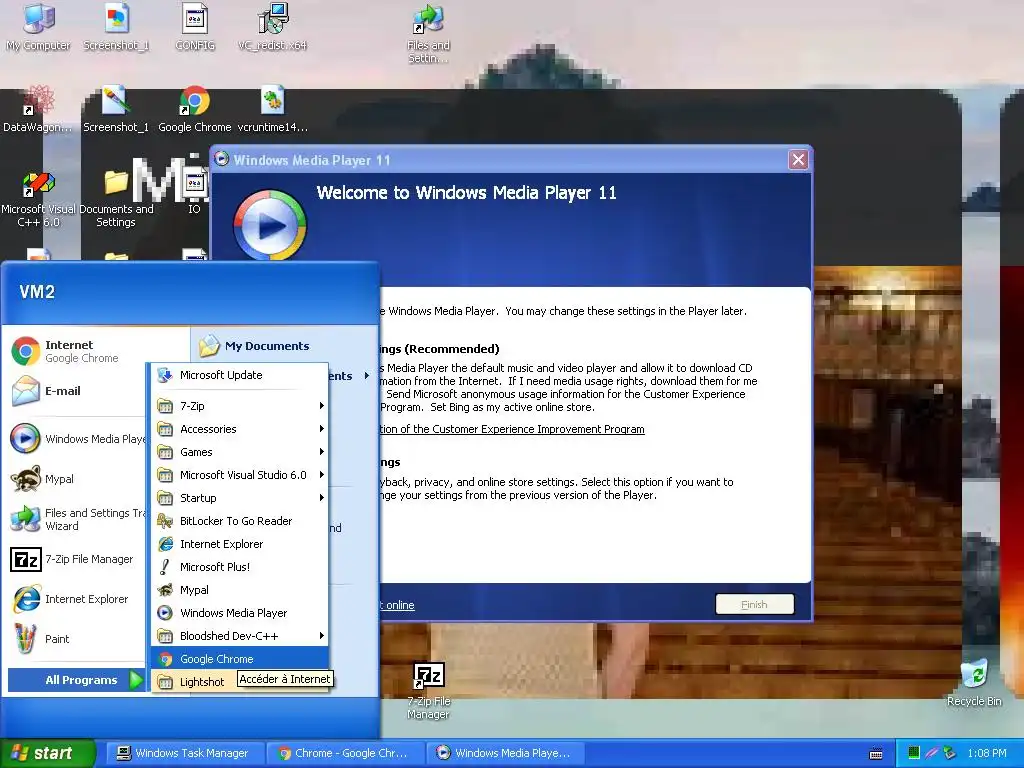Select Internet Explorer in All Programs list
Screen dimensions: 1024x768
240,544
